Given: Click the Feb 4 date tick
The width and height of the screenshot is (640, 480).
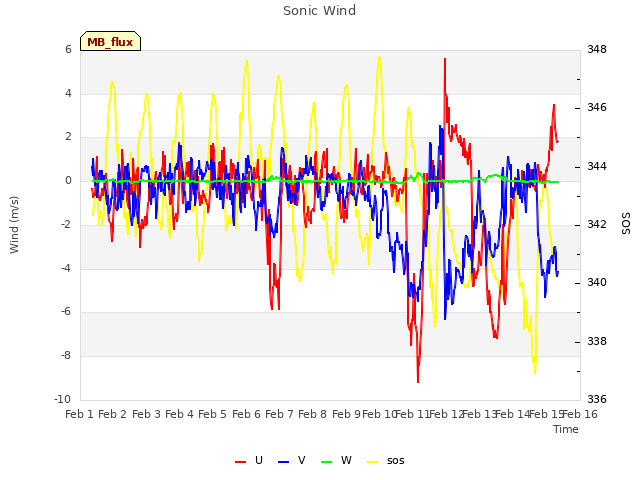Looking at the screenshot, I should coord(179,414).
